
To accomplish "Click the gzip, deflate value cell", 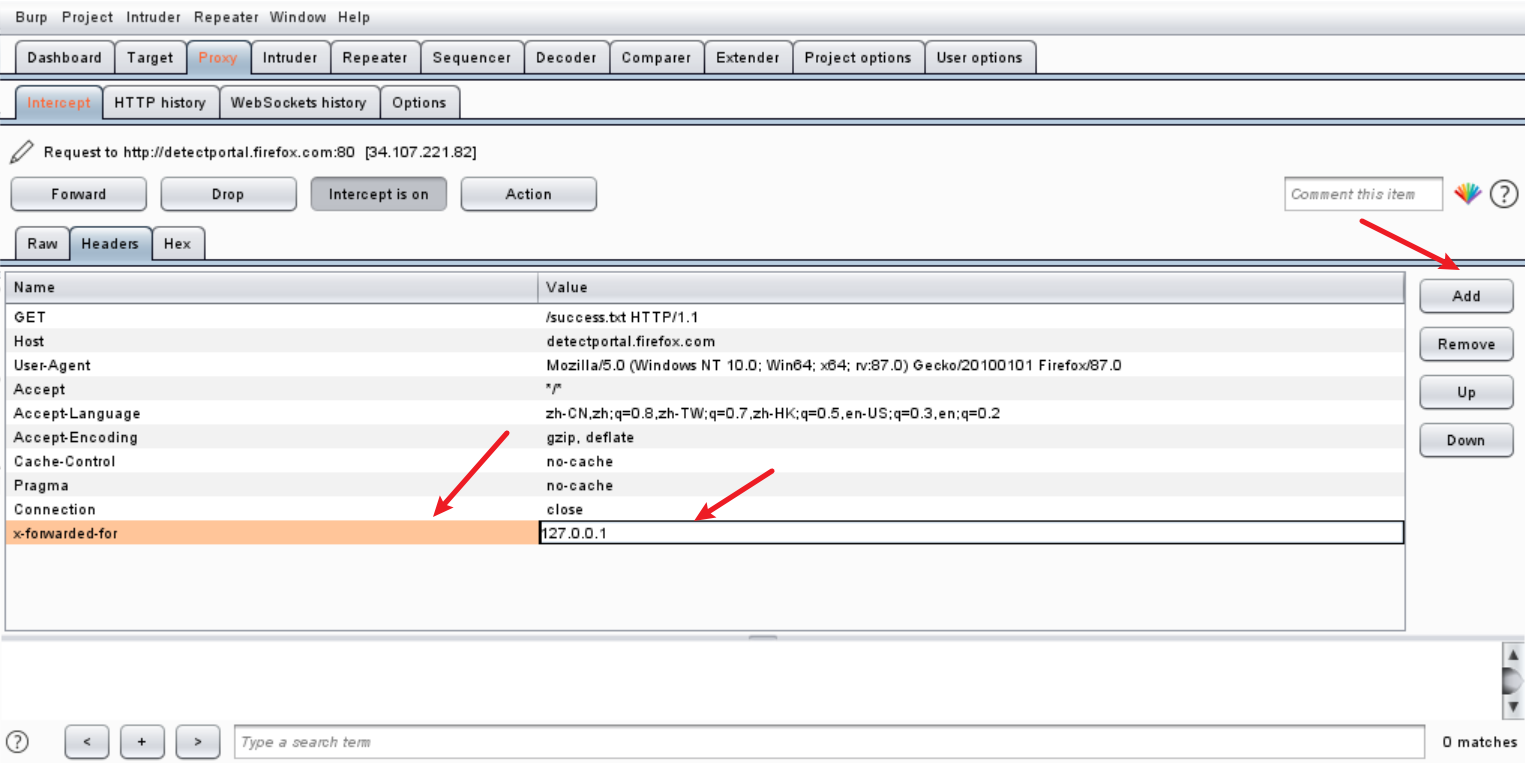I will 971,437.
